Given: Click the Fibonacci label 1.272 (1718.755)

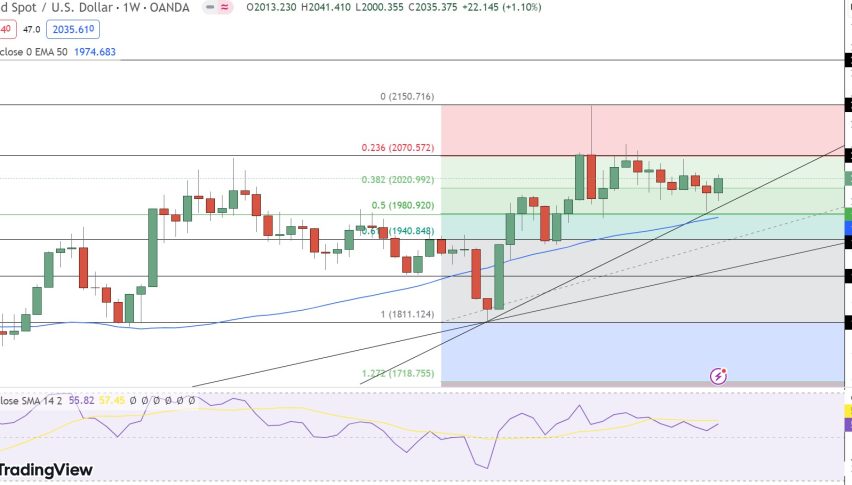Looking at the screenshot, I should [398, 373].
